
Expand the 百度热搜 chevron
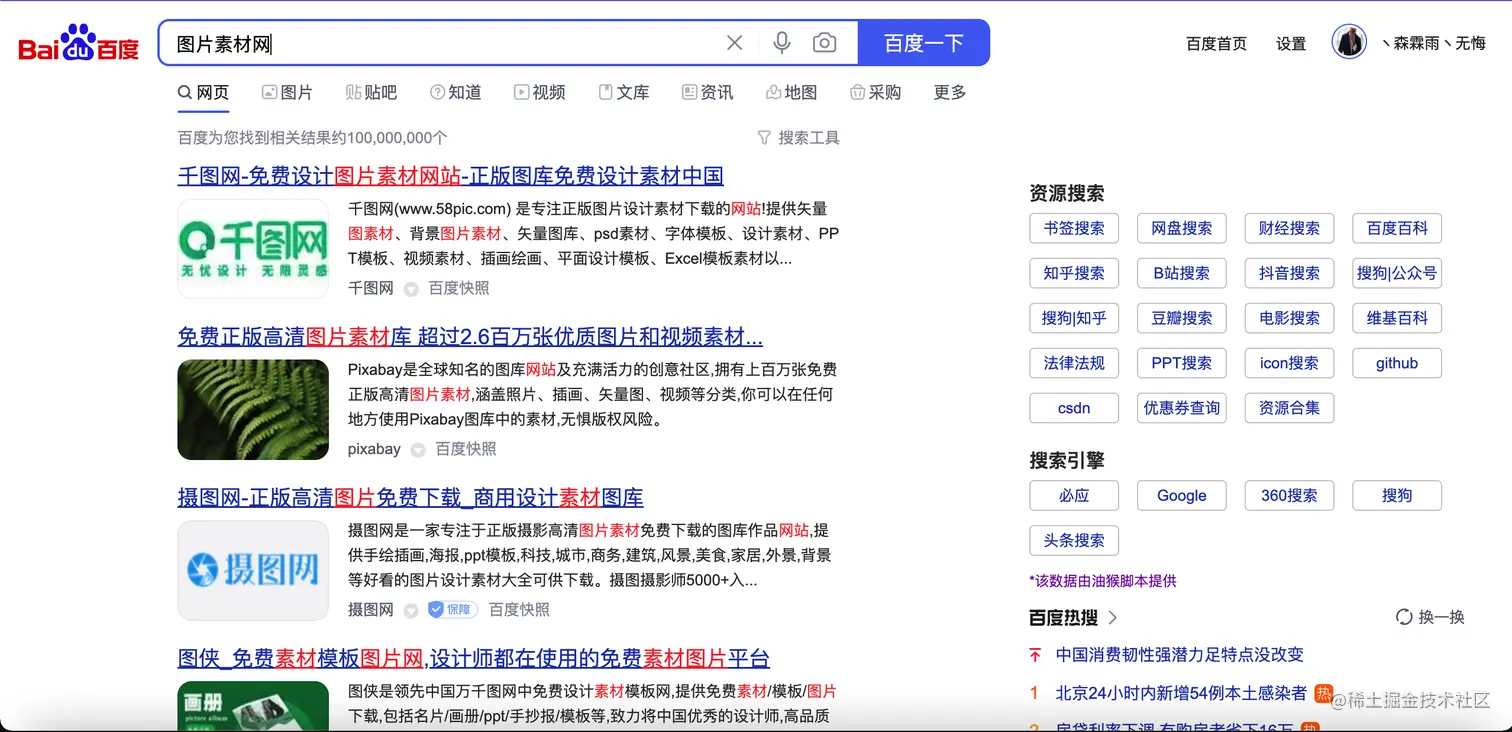point(1113,618)
